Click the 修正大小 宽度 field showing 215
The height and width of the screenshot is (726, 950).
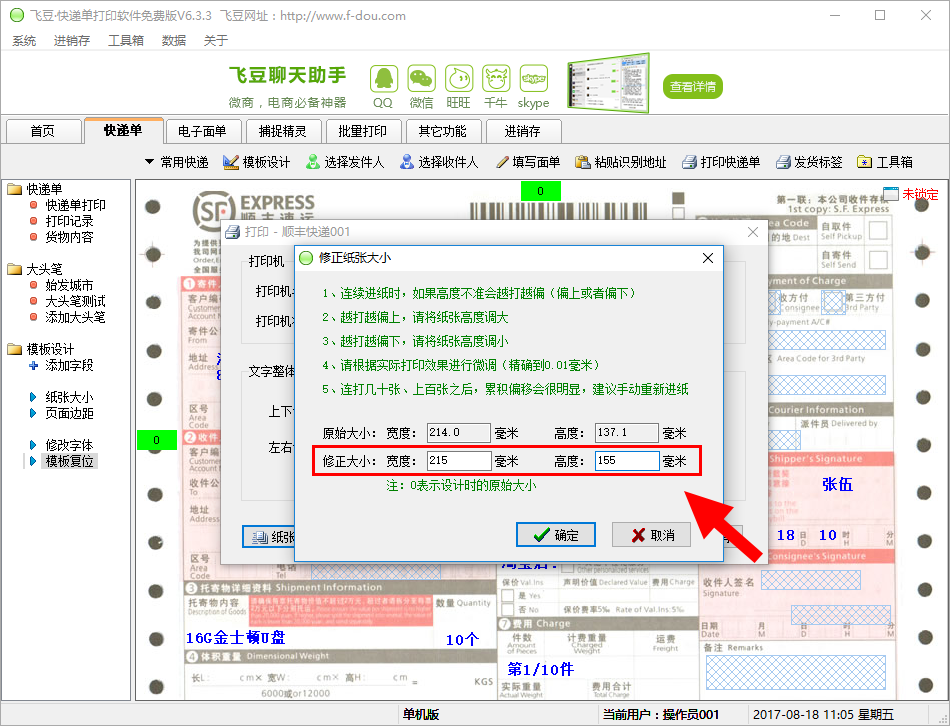[459, 461]
